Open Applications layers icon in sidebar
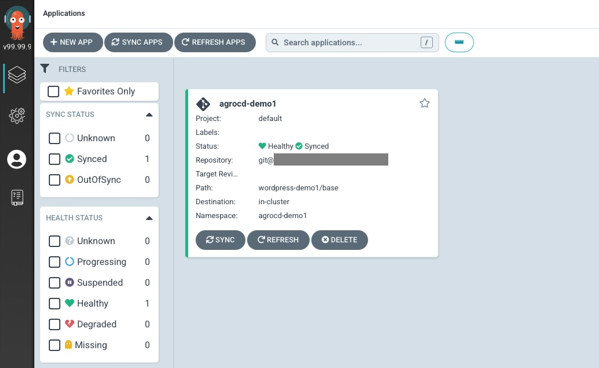The image size is (599, 368). pyautogui.click(x=17, y=75)
